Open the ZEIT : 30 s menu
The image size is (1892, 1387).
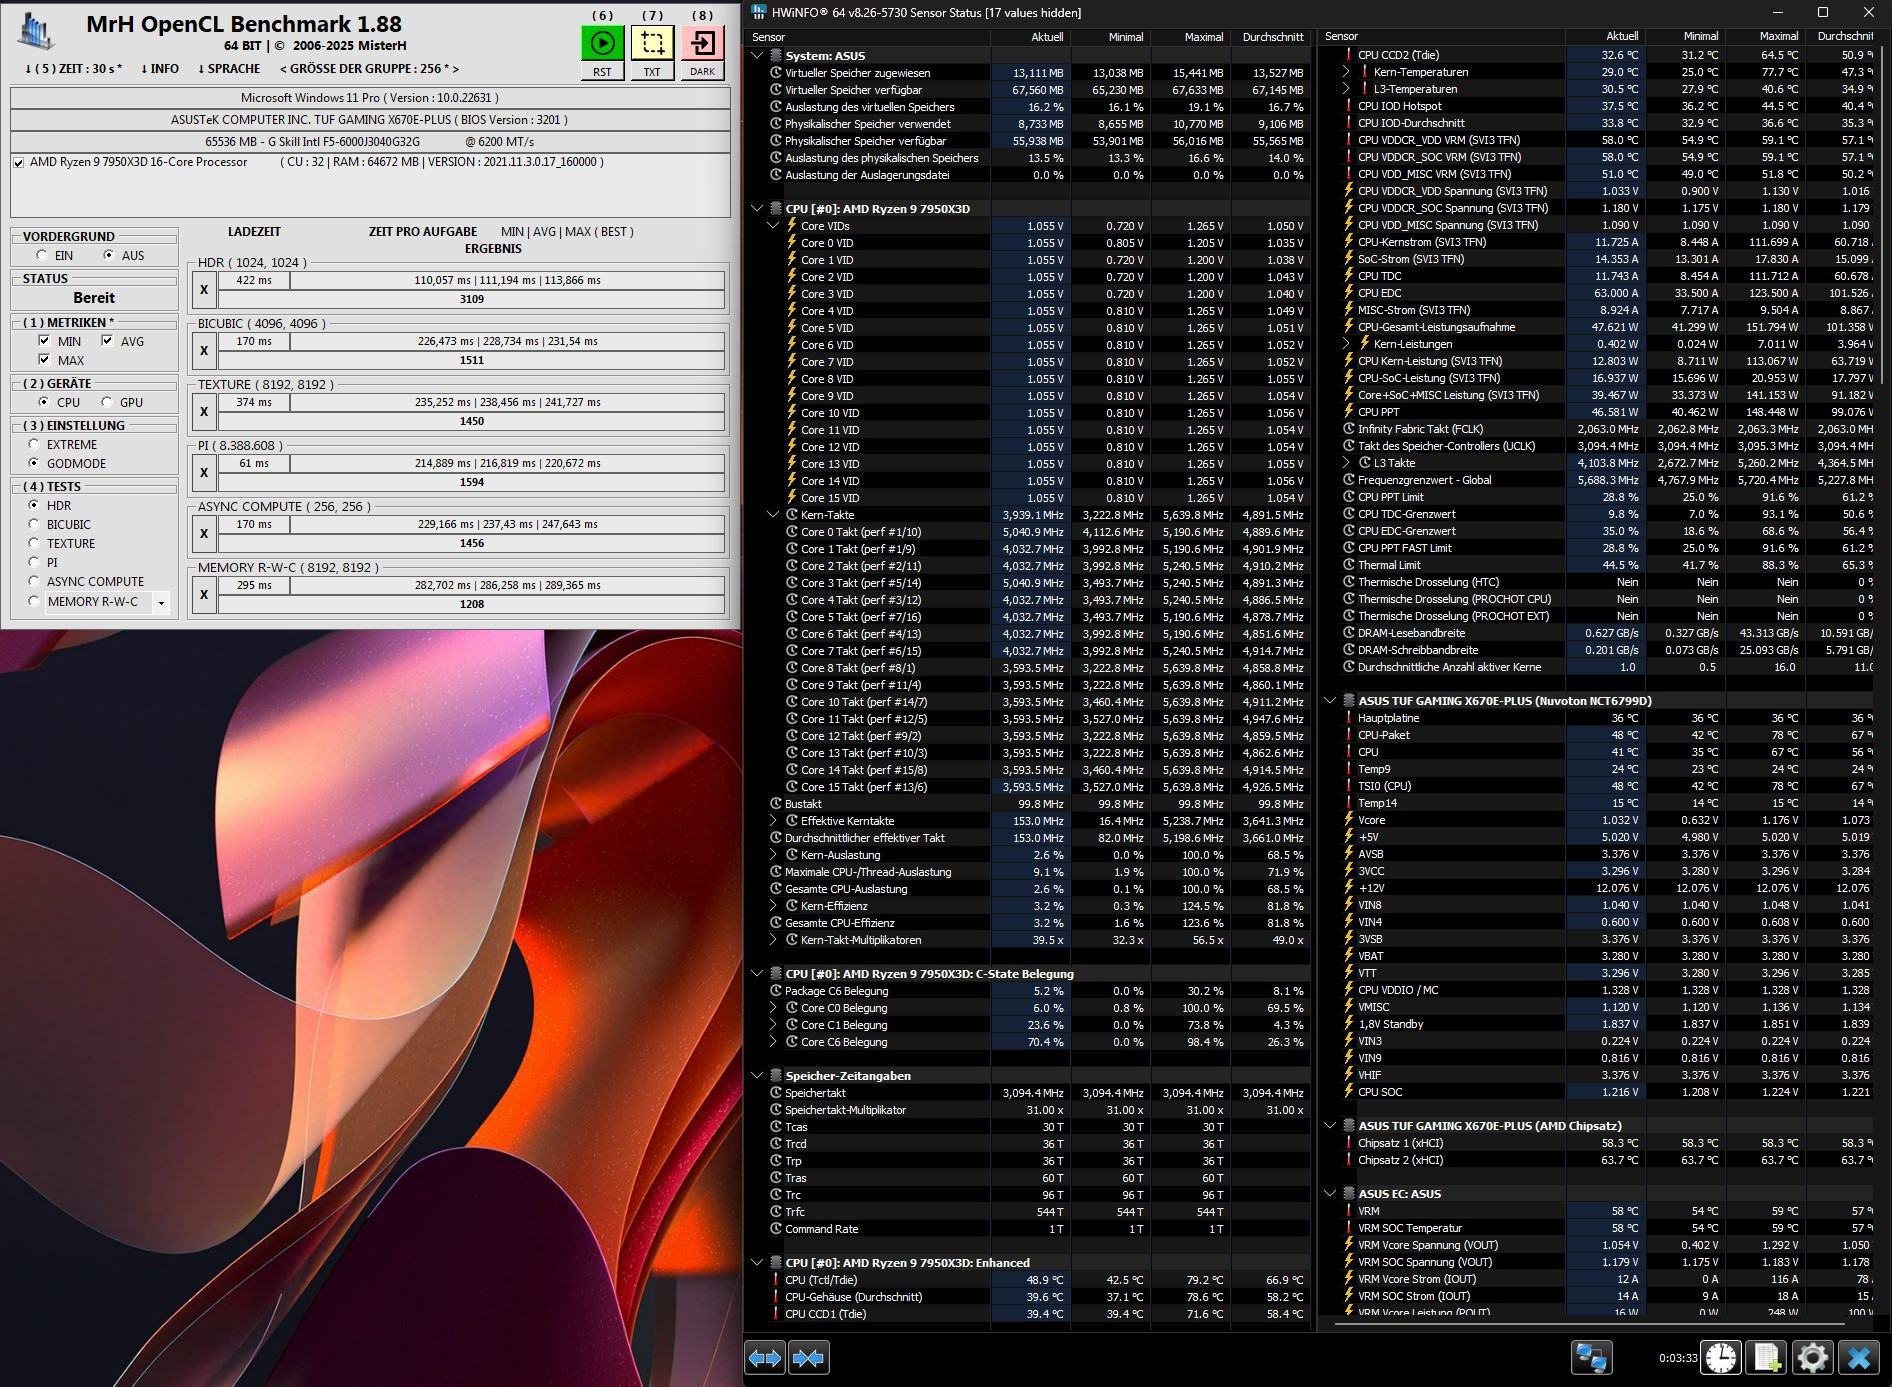(73, 69)
